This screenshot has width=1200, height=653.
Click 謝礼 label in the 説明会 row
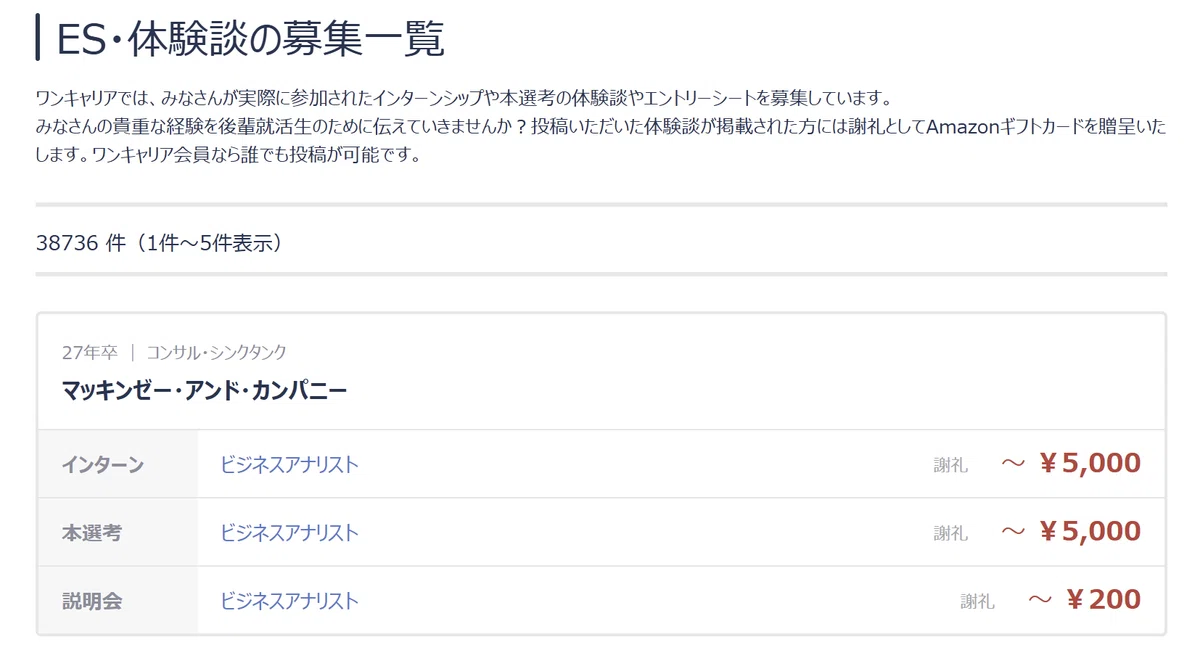pos(978,601)
